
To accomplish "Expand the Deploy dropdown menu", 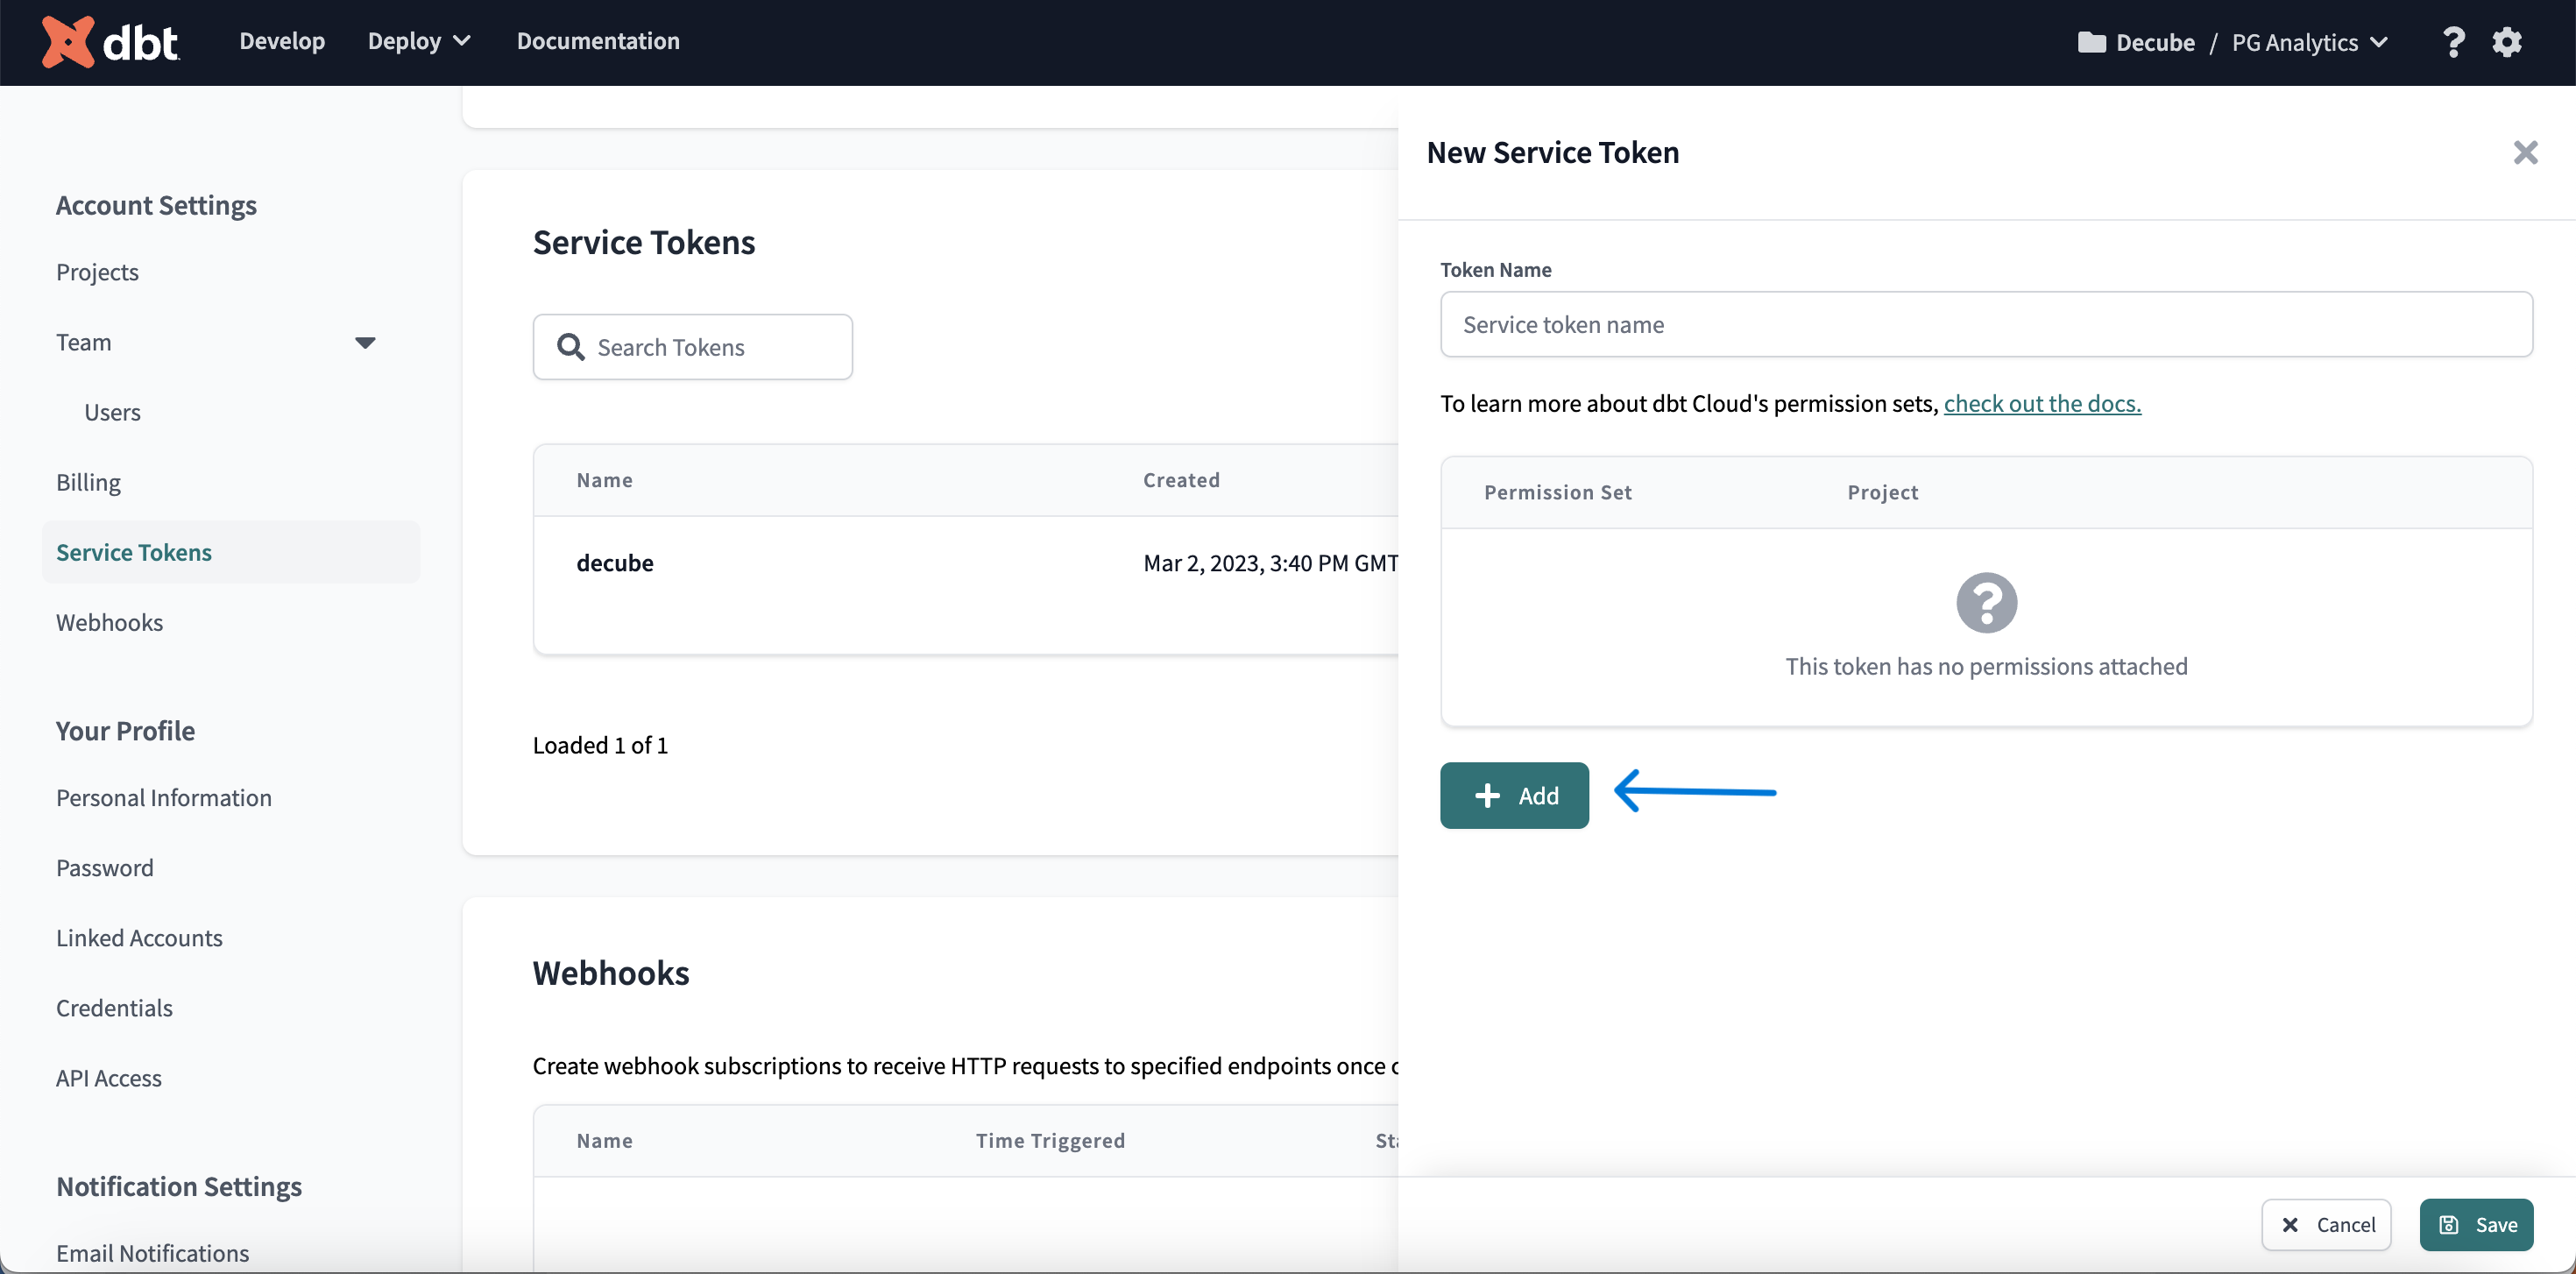I will coord(419,41).
